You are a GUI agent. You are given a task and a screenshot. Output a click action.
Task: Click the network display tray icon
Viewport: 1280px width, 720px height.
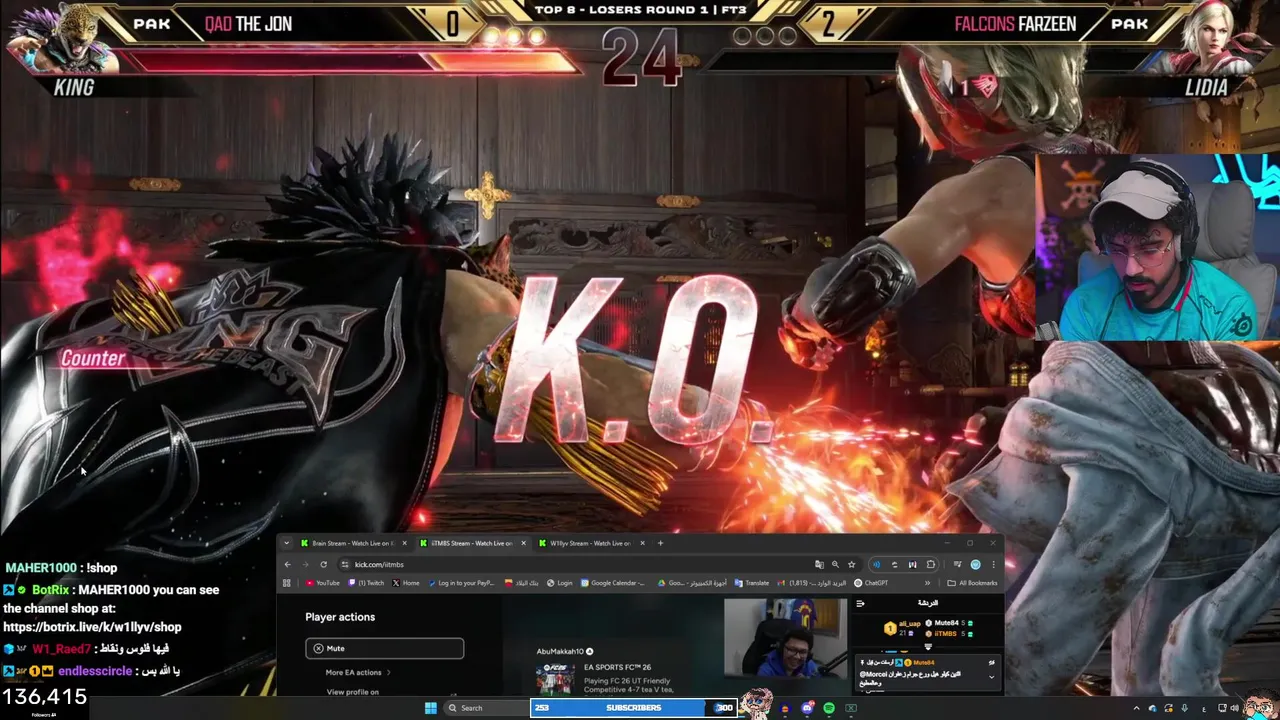click(1222, 708)
